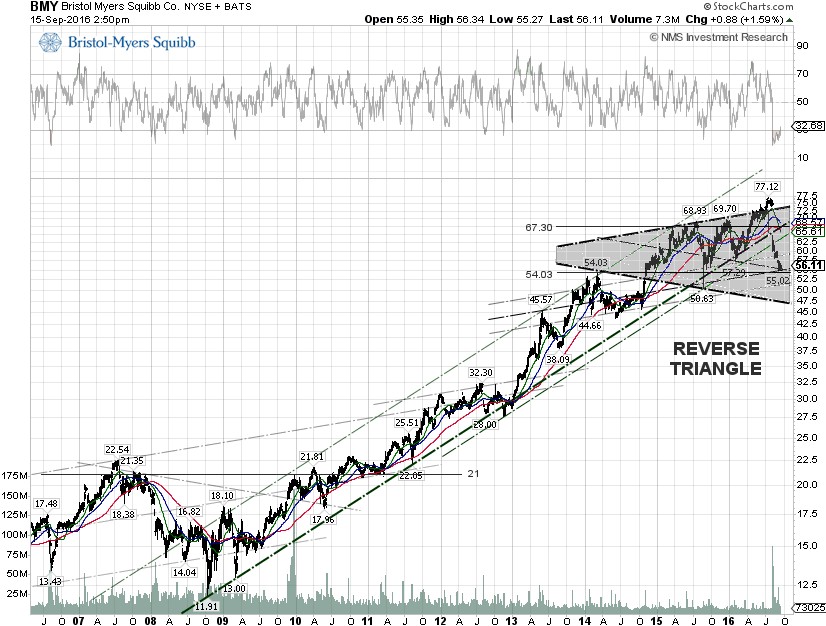
Task: Click the 13.43 low price label
Action: (x=50, y=581)
